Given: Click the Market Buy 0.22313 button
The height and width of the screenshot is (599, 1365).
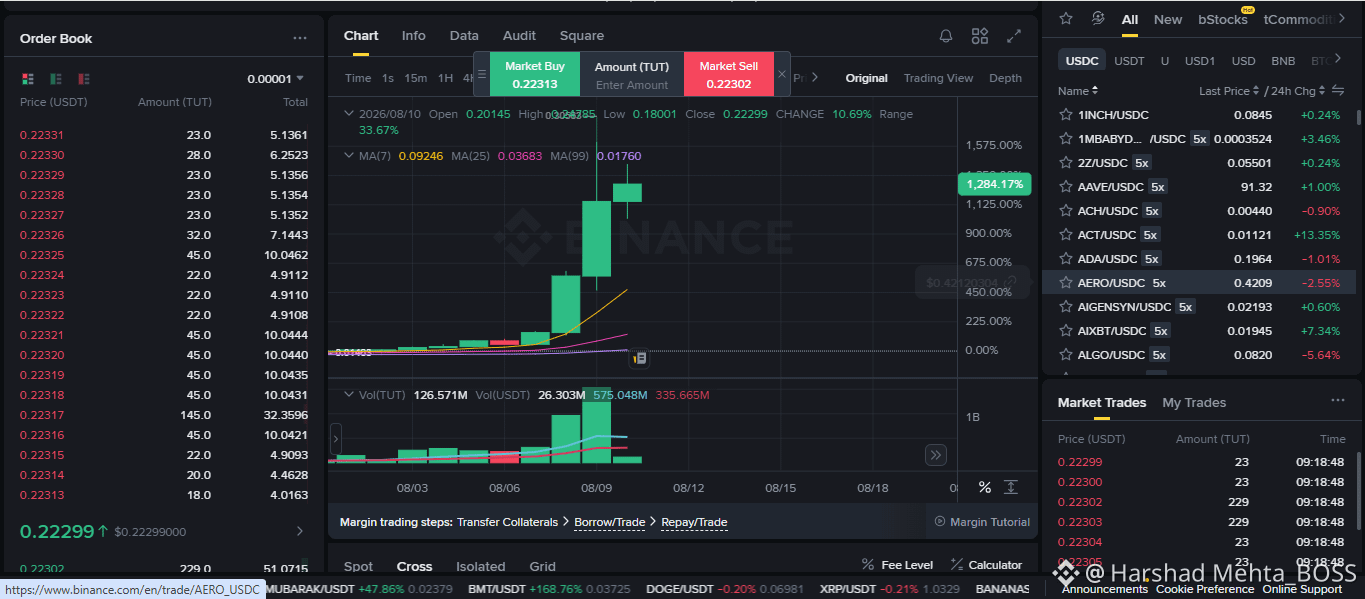Looking at the screenshot, I should tap(534, 75).
